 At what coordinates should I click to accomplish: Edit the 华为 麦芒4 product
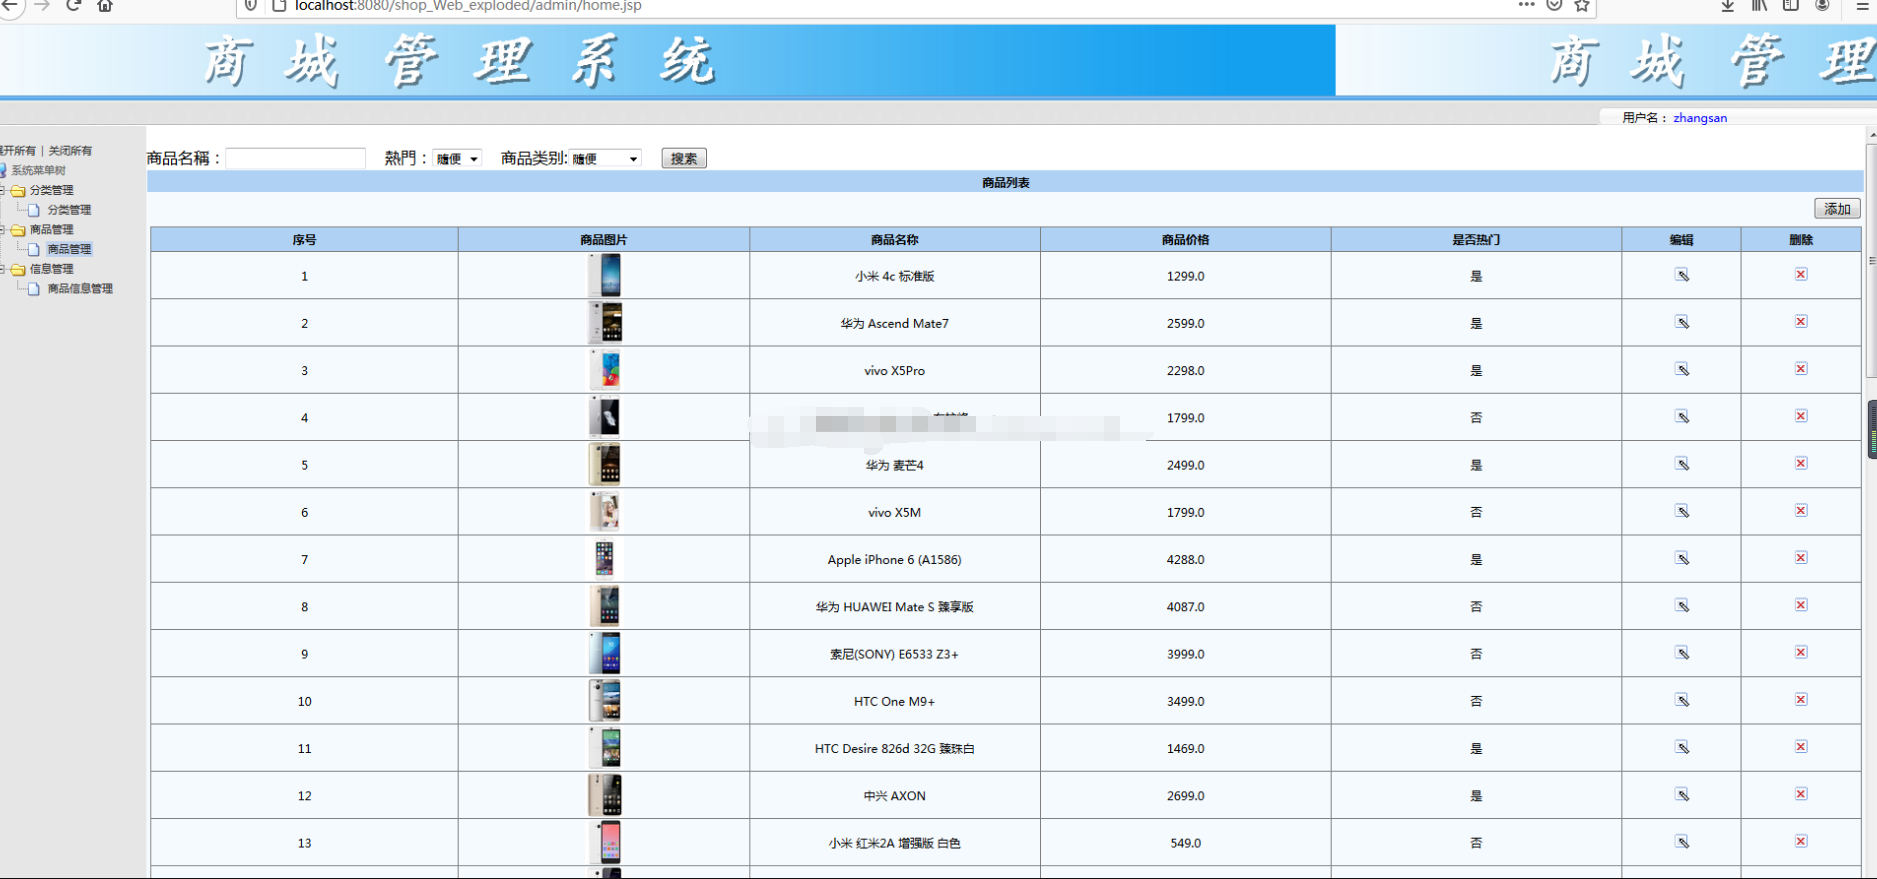[1682, 464]
